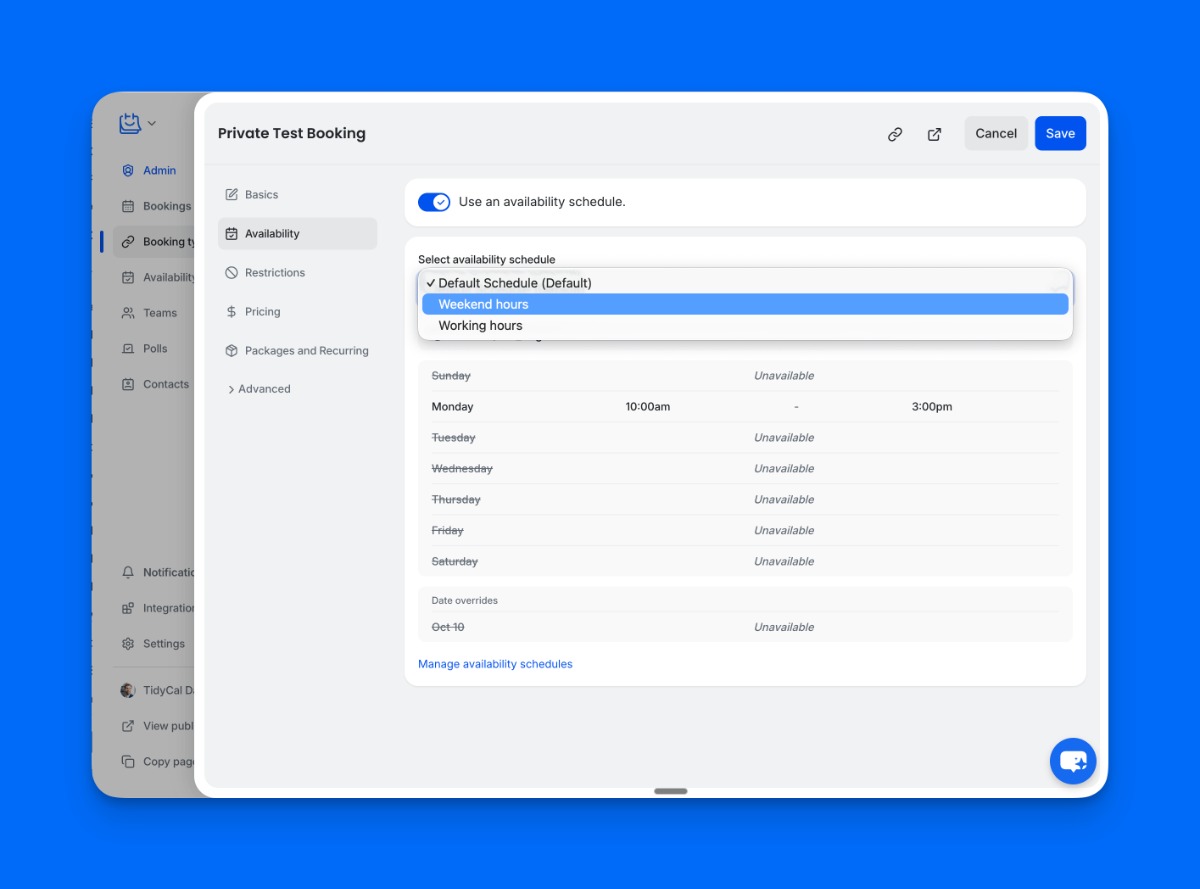
Task: Click the TidyCal logo icon
Action: (x=130, y=123)
